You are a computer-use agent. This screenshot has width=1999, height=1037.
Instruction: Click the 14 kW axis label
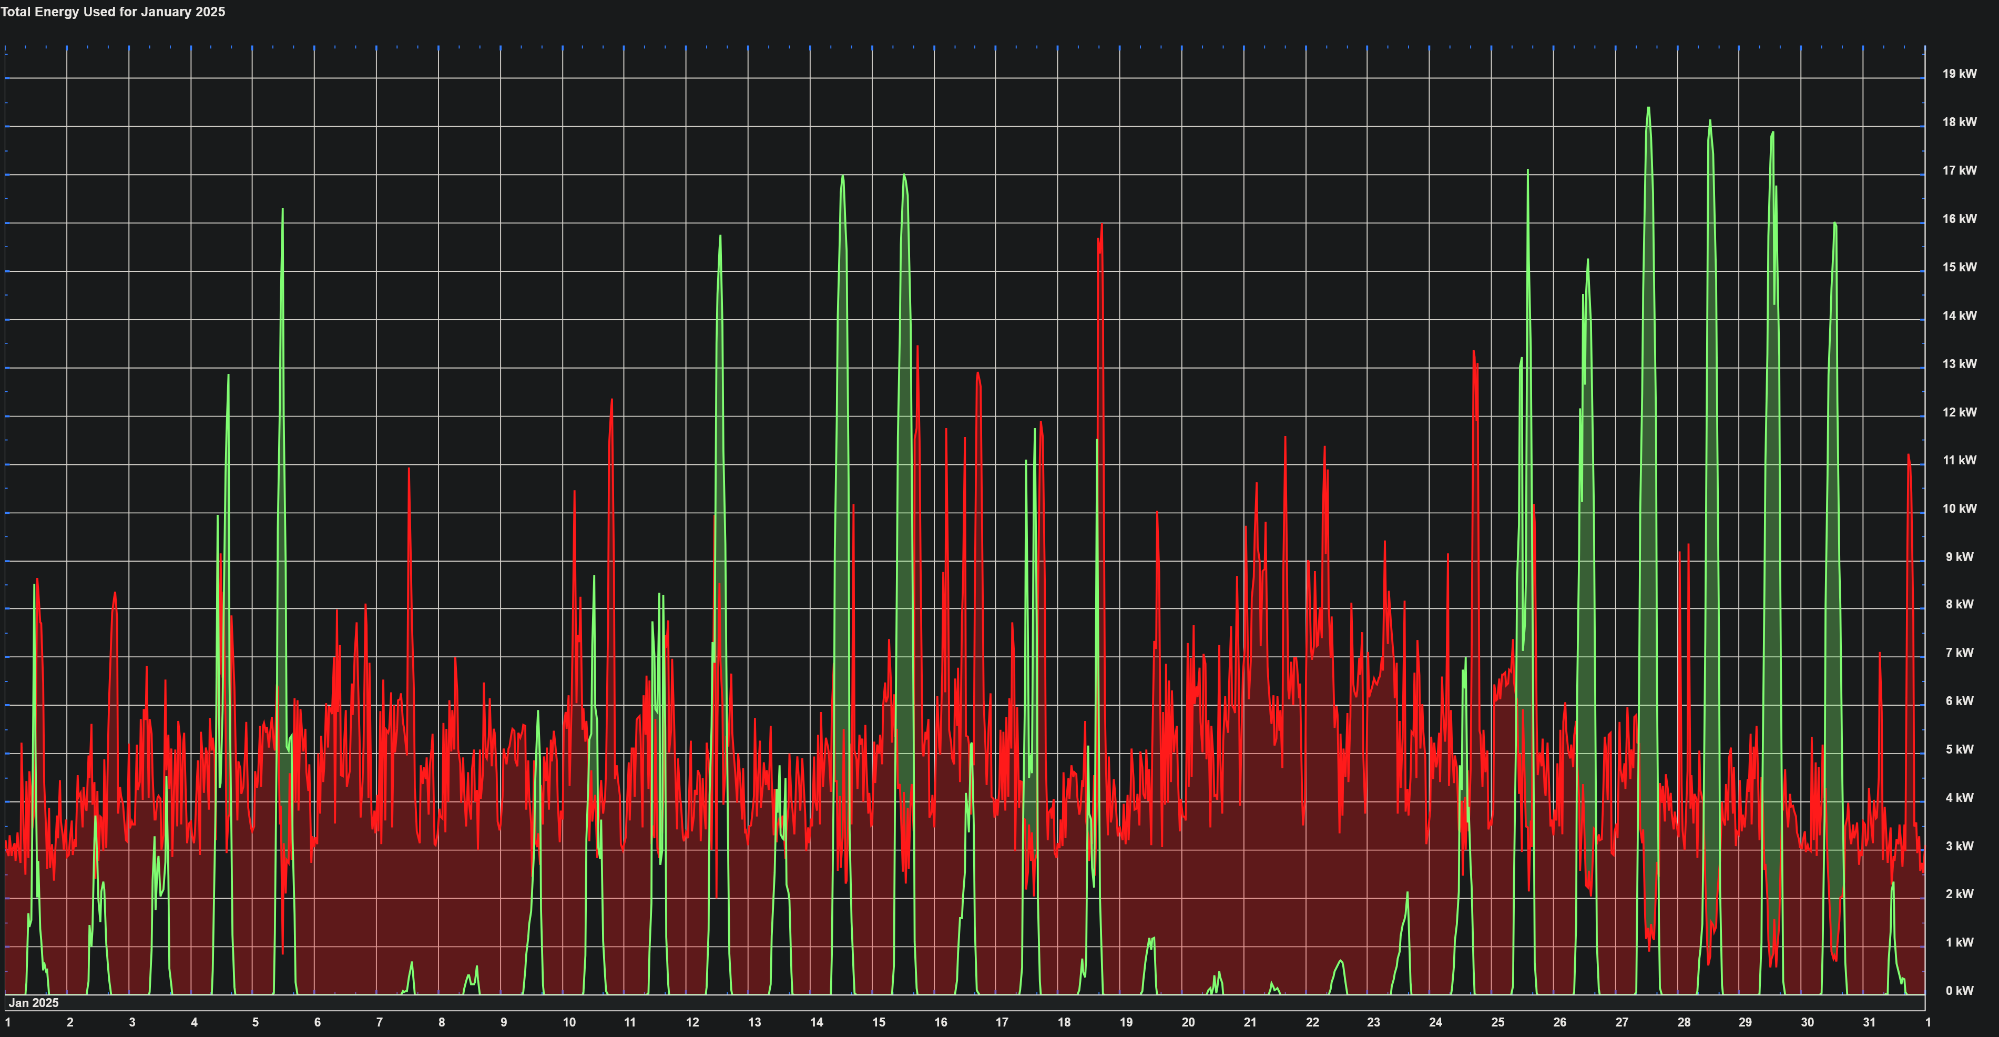click(x=1959, y=316)
